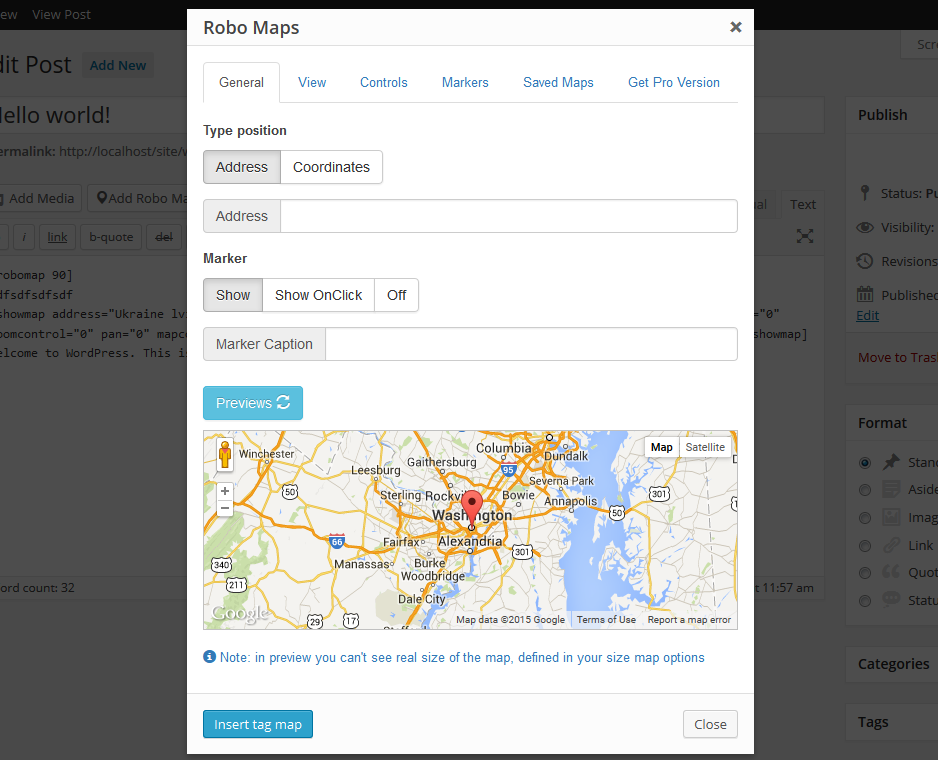
Task: Open the View tab
Action: pos(312,83)
